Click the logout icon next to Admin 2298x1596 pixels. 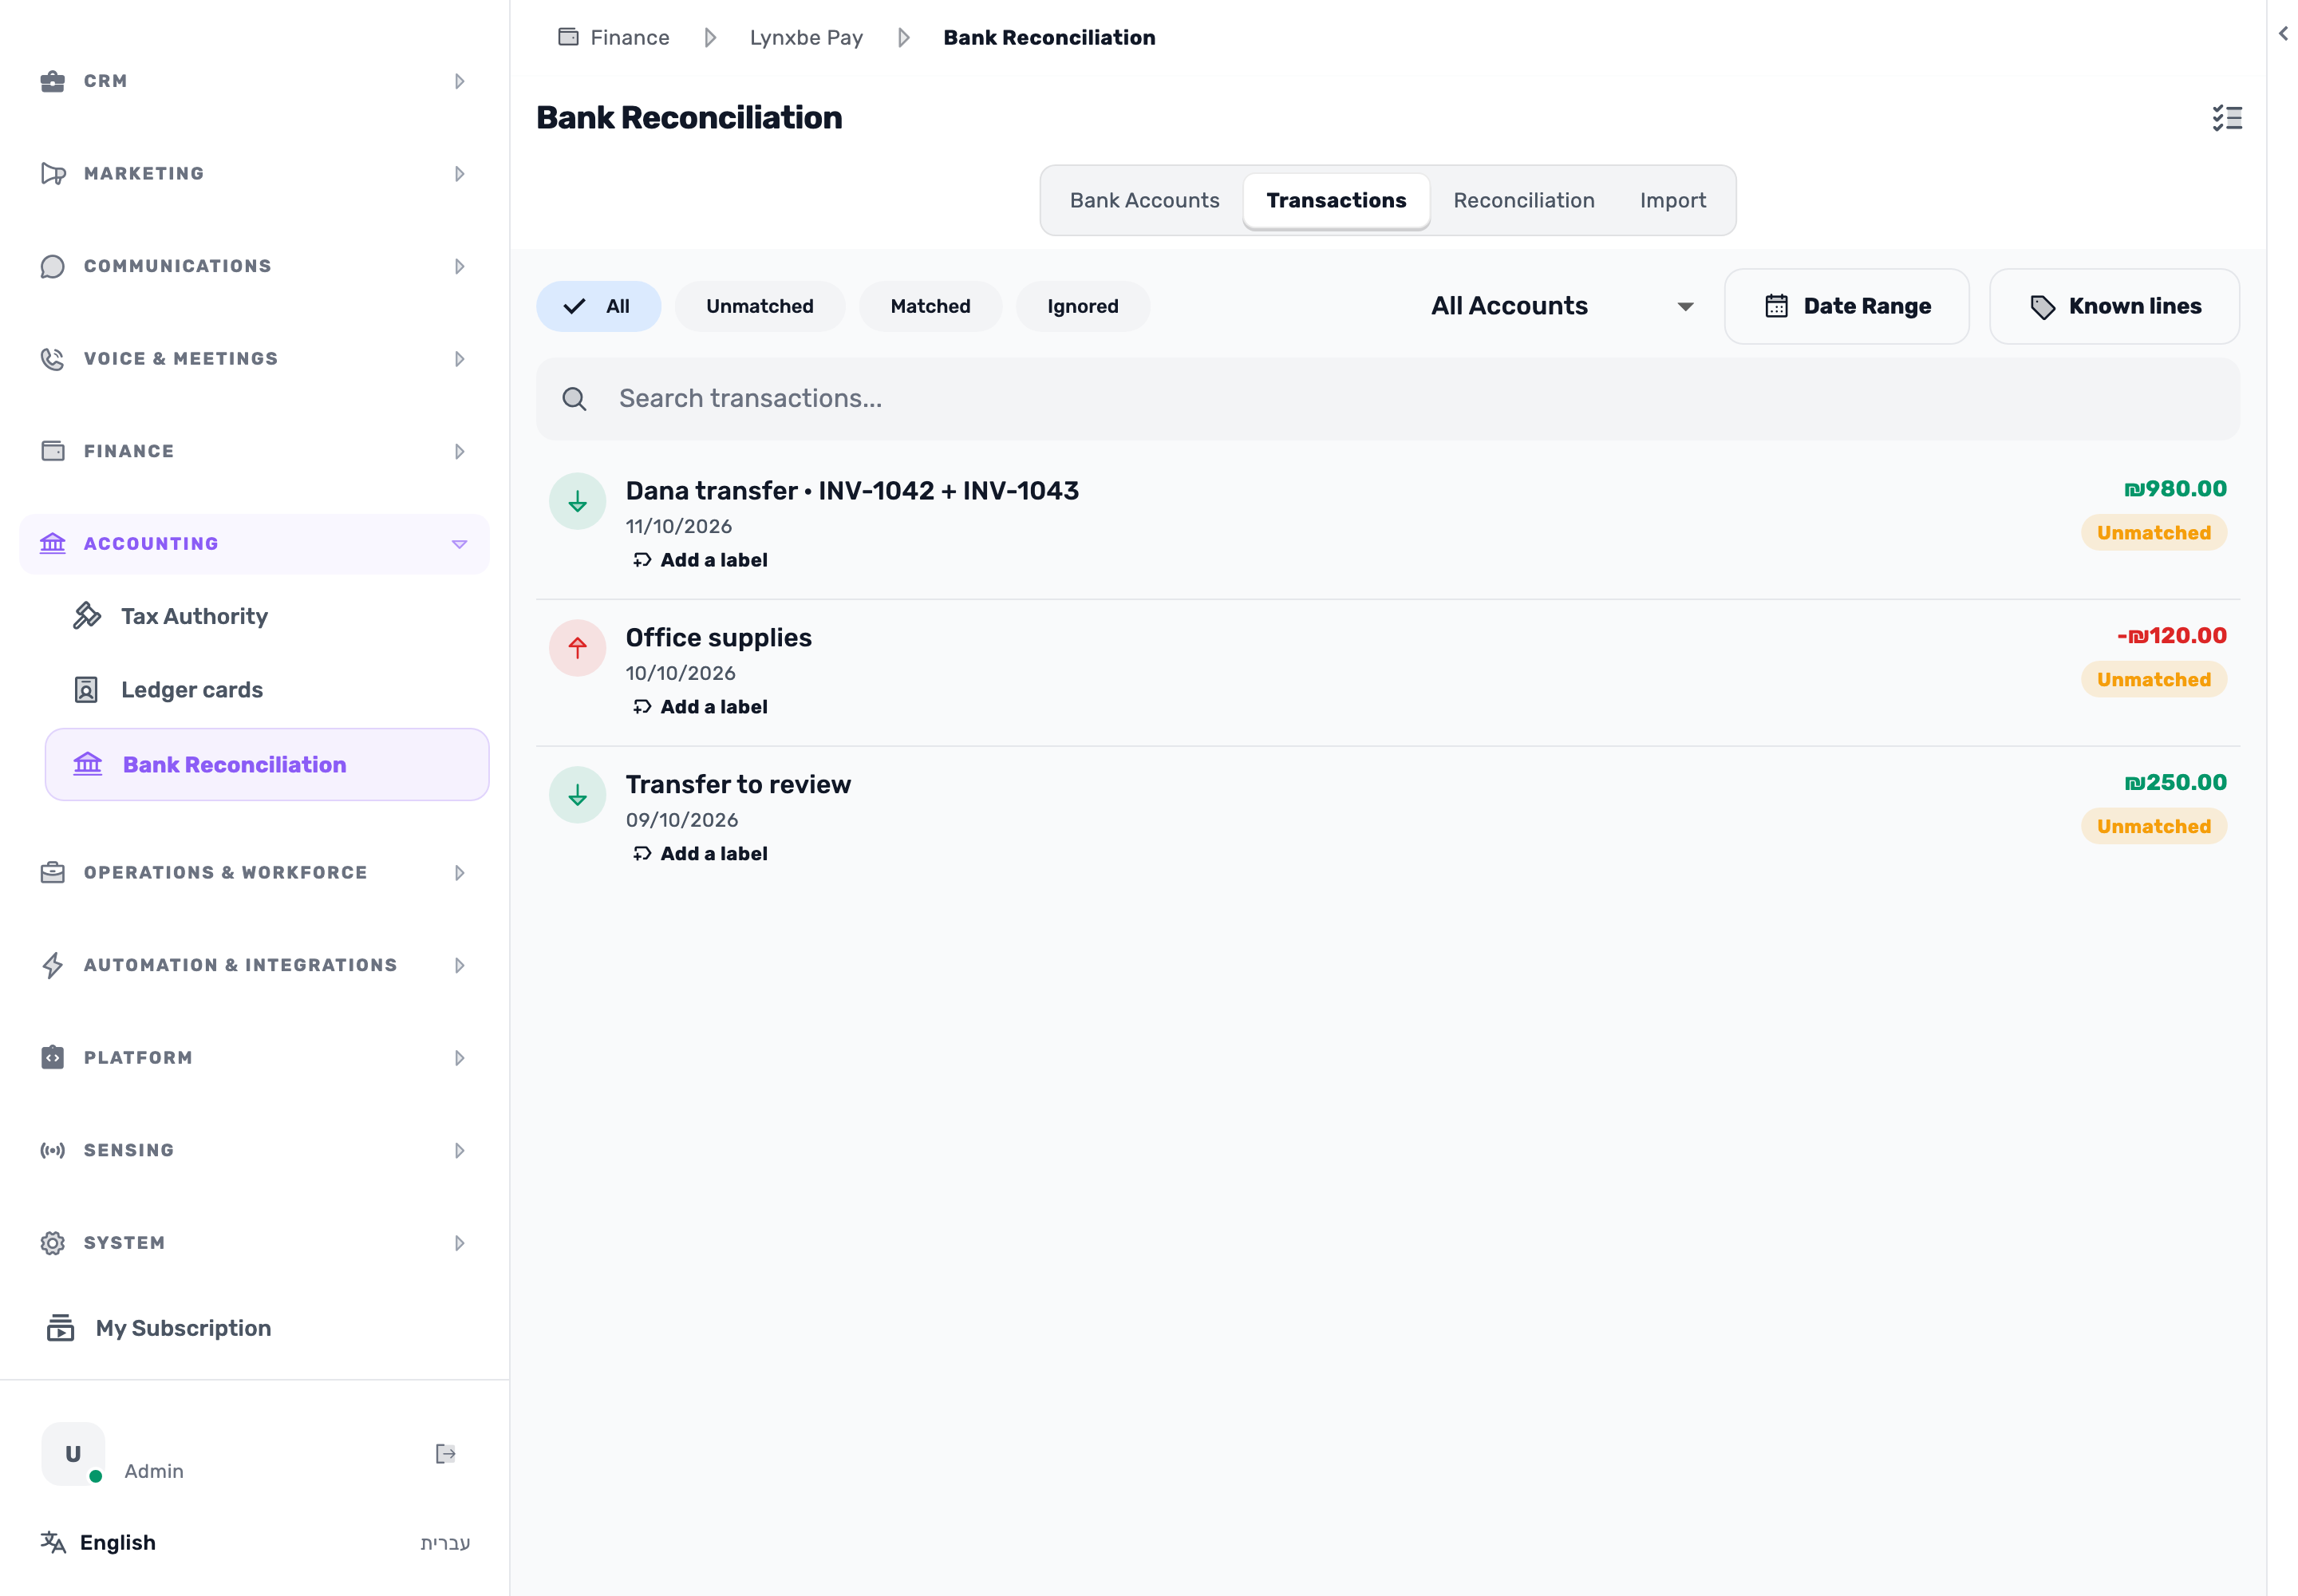tap(446, 1453)
